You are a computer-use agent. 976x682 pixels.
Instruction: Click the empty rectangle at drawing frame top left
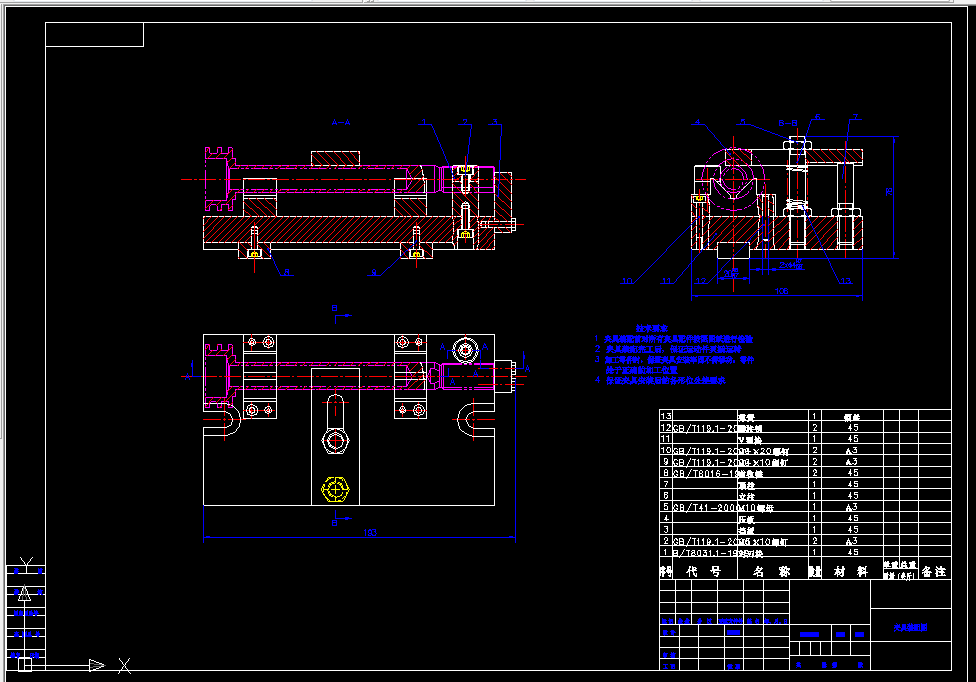tap(95, 35)
